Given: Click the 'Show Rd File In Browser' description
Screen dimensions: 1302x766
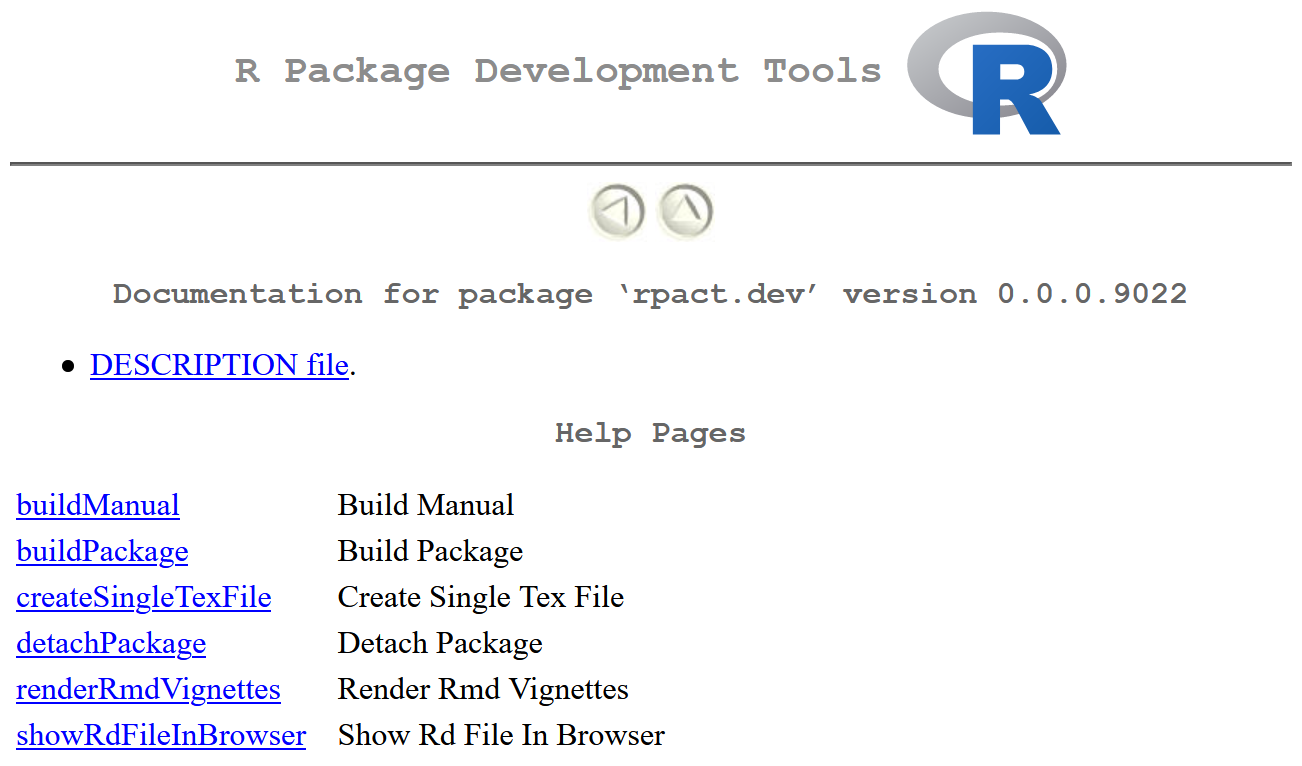Looking at the screenshot, I should pyautogui.click(x=501, y=735).
